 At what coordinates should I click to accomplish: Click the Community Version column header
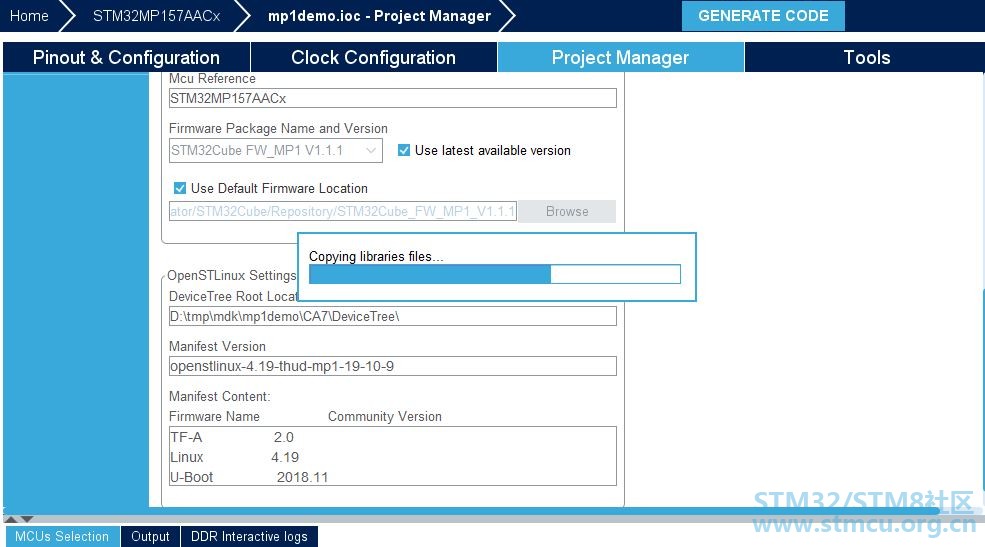(x=384, y=416)
